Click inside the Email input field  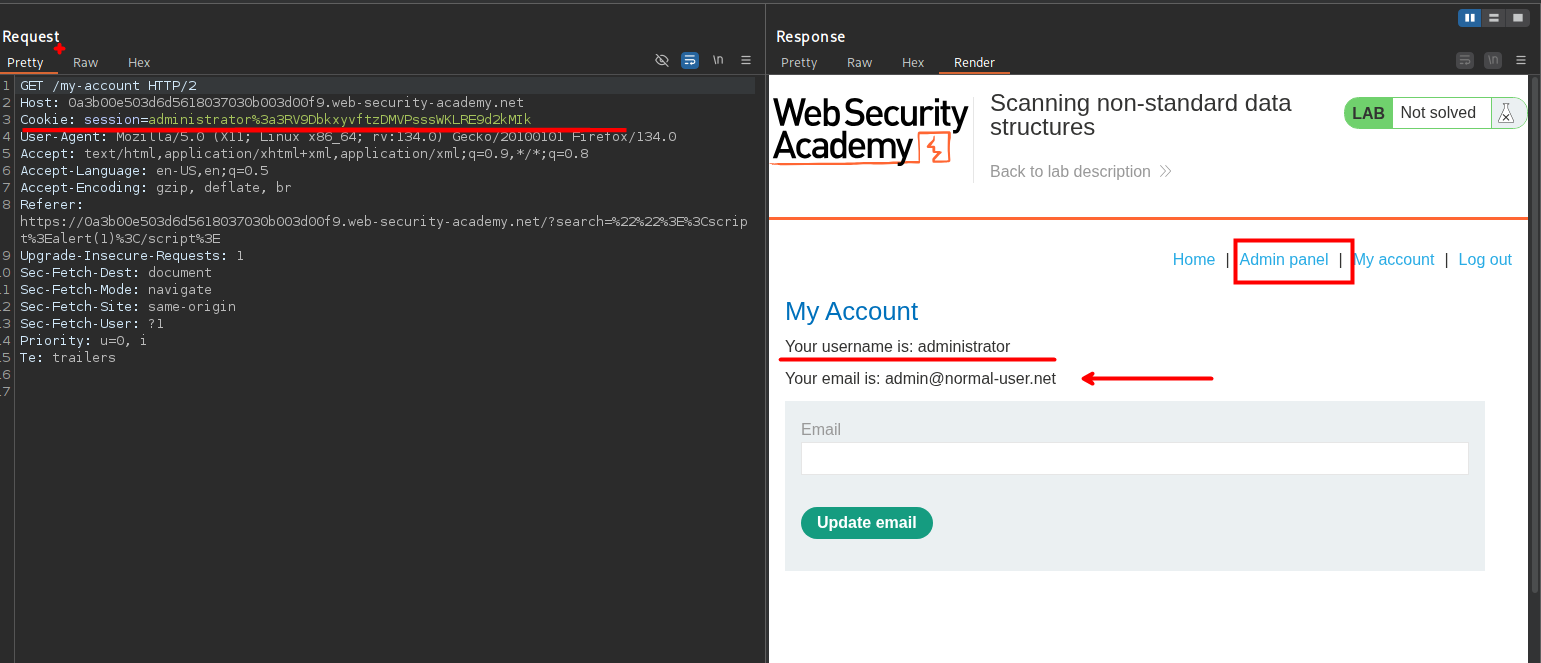(x=1134, y=458)
